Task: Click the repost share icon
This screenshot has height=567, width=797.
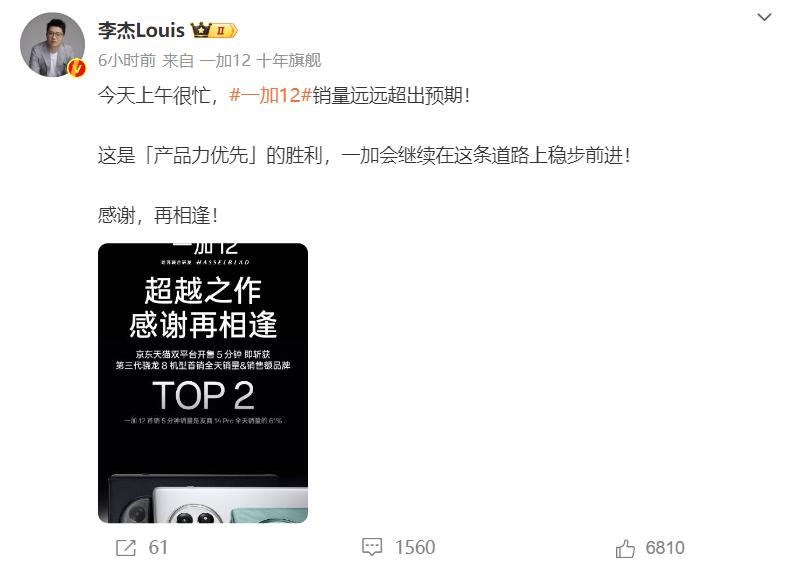Action: point(126,548)
